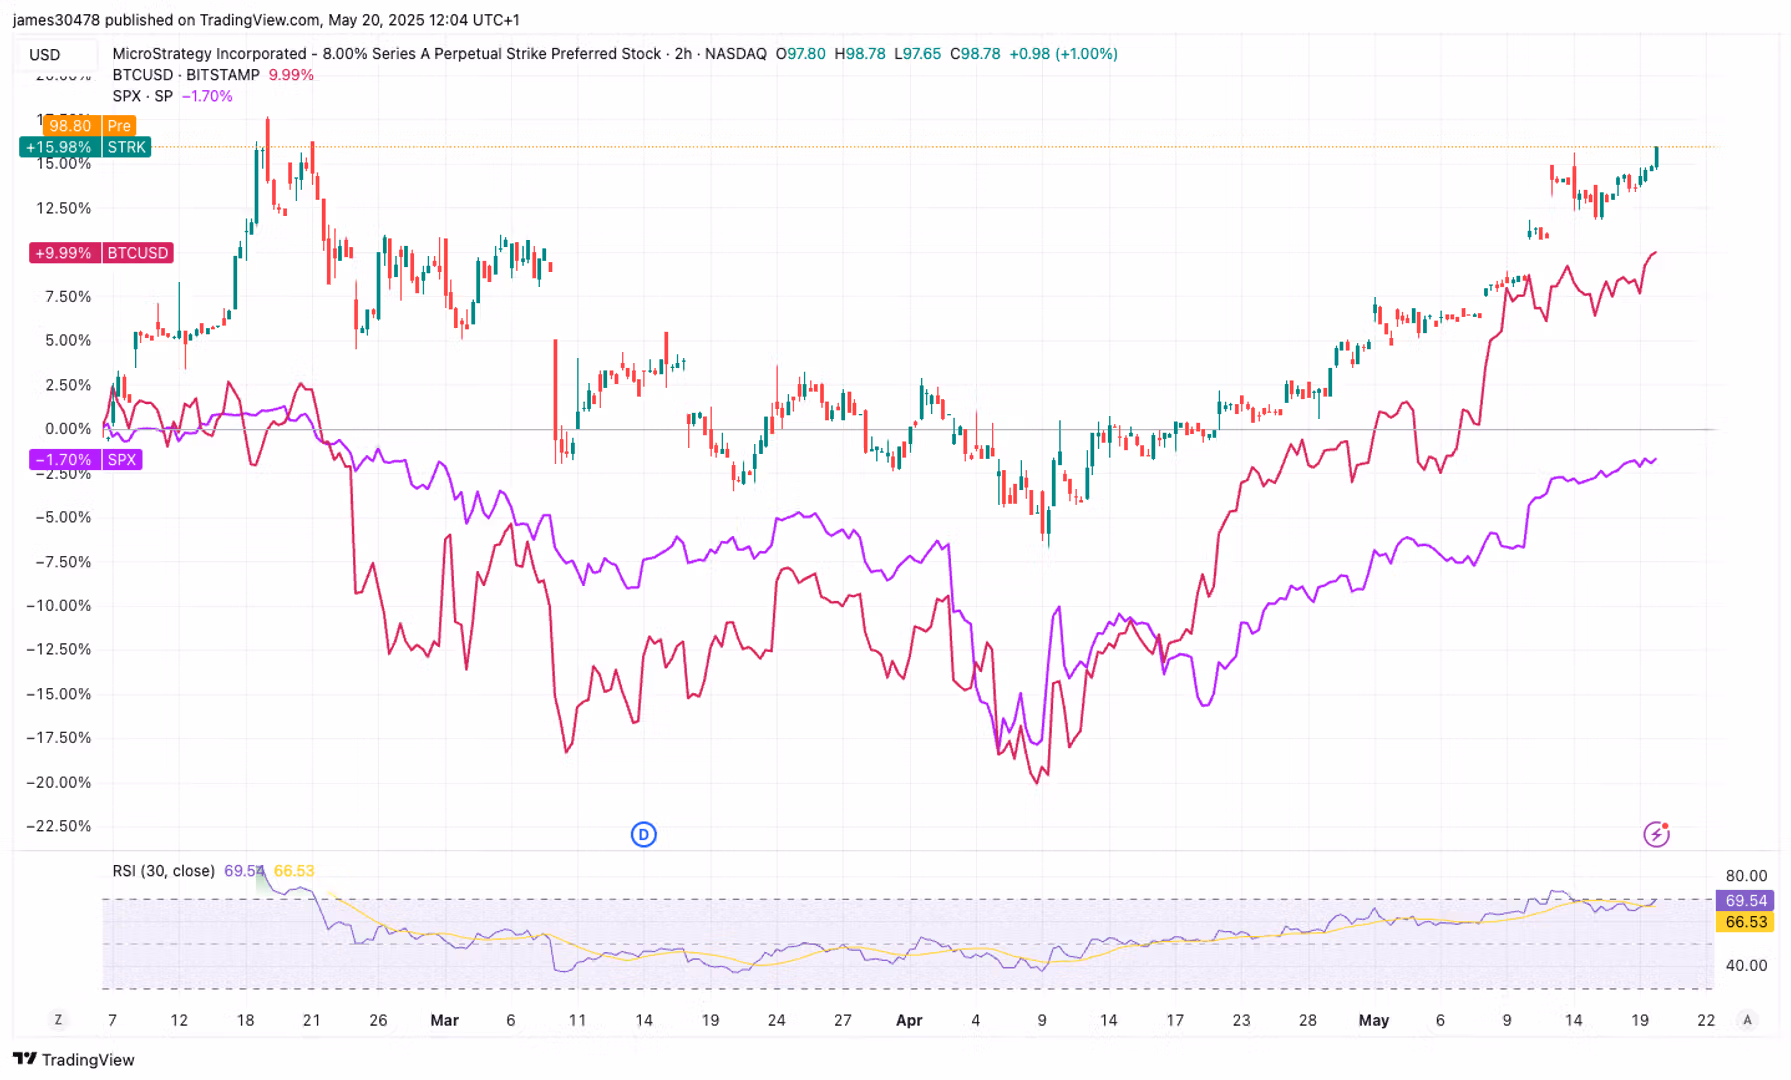Click the Apr label on time axis
Image resolution: width=1791 pixels, height=1080 pixels.
909,1020
